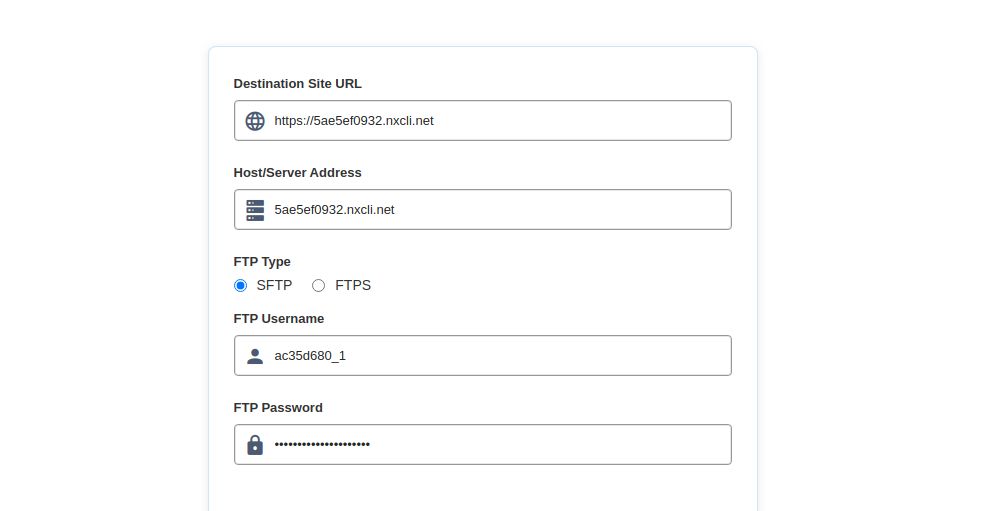Click the FTPS option label text
This screenshot has width=992, height=511.
click(353, 286)
